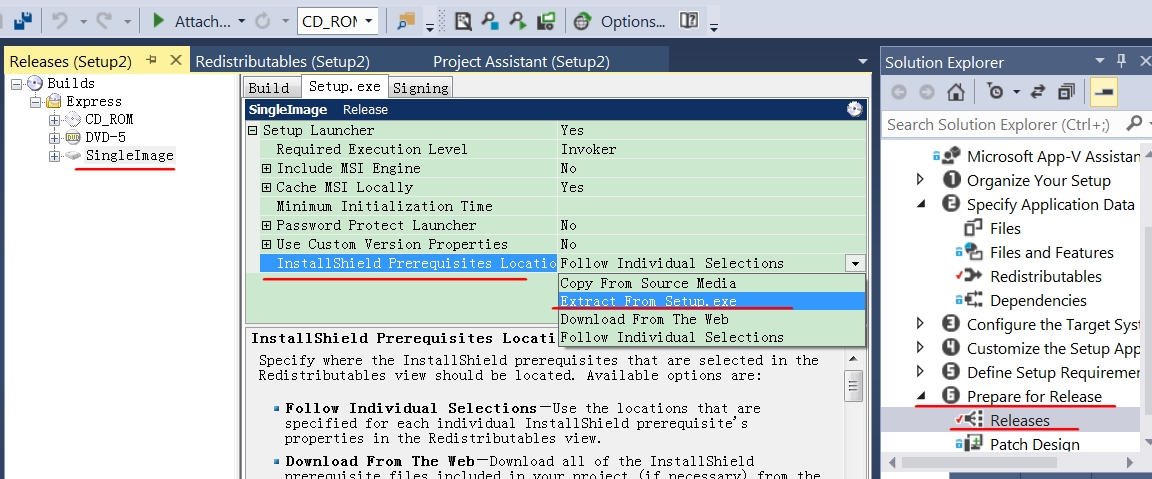Expand the DVD-5 release node

(54, 137)
